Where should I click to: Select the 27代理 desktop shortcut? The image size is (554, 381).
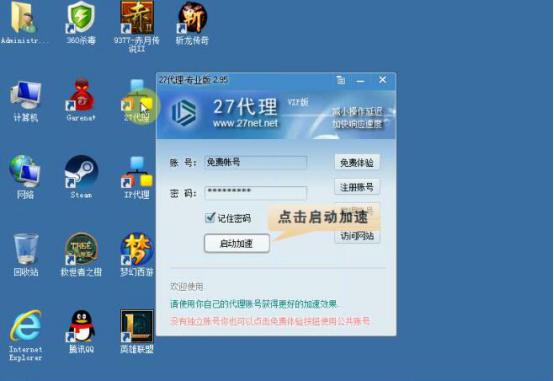click(x=137, y=101)
